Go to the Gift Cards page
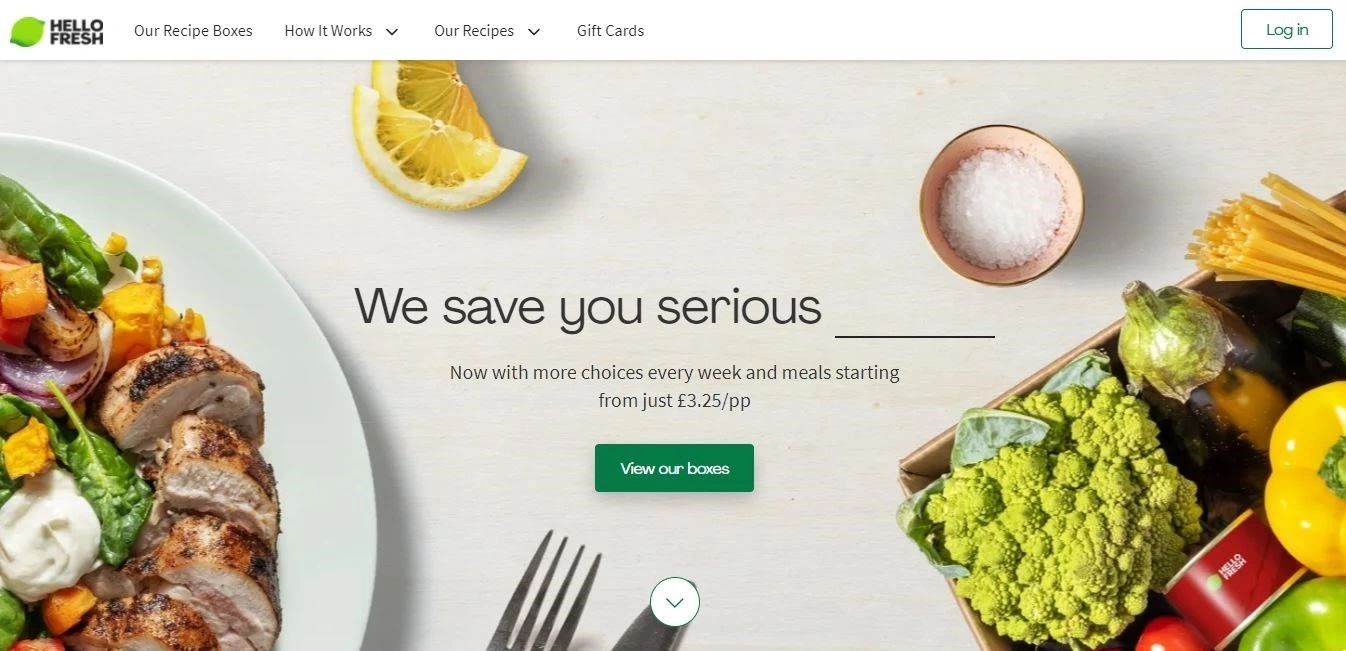This screenshot has height=651, width=1346. (610, 31)
